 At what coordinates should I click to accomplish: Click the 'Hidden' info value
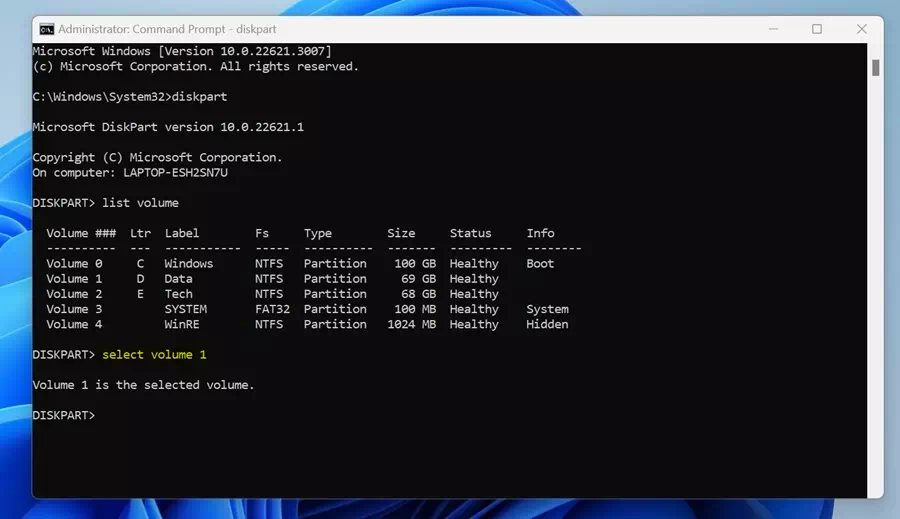tap(547, 324)
